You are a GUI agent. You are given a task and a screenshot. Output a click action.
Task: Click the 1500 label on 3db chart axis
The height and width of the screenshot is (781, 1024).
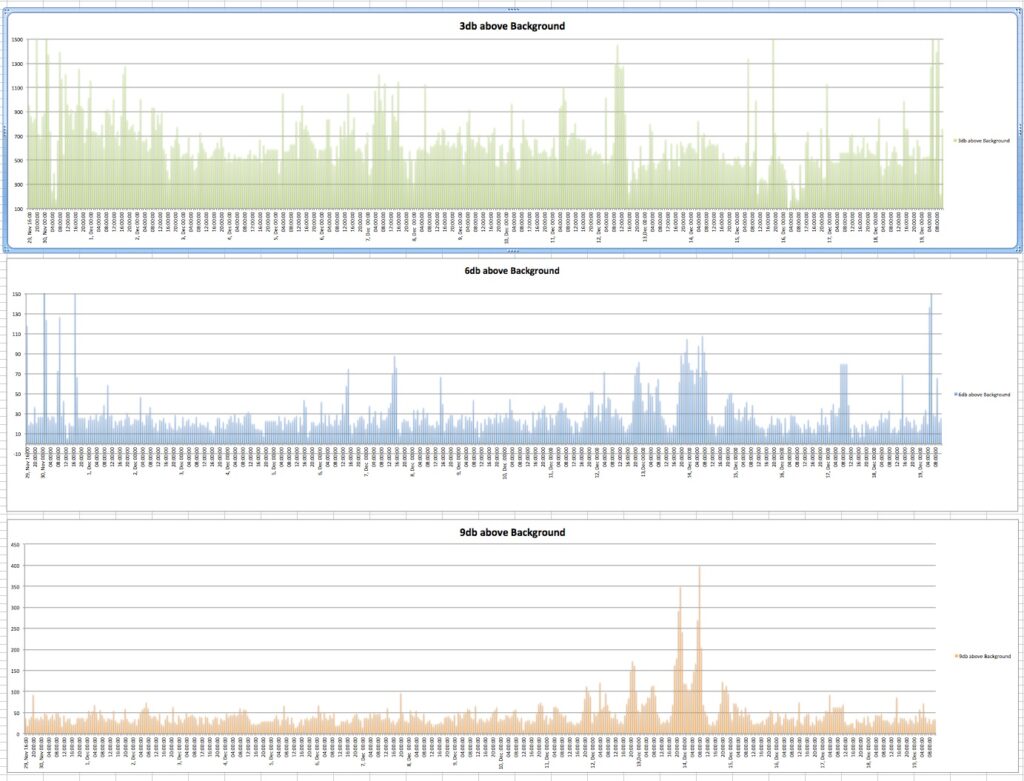(17, 39)
